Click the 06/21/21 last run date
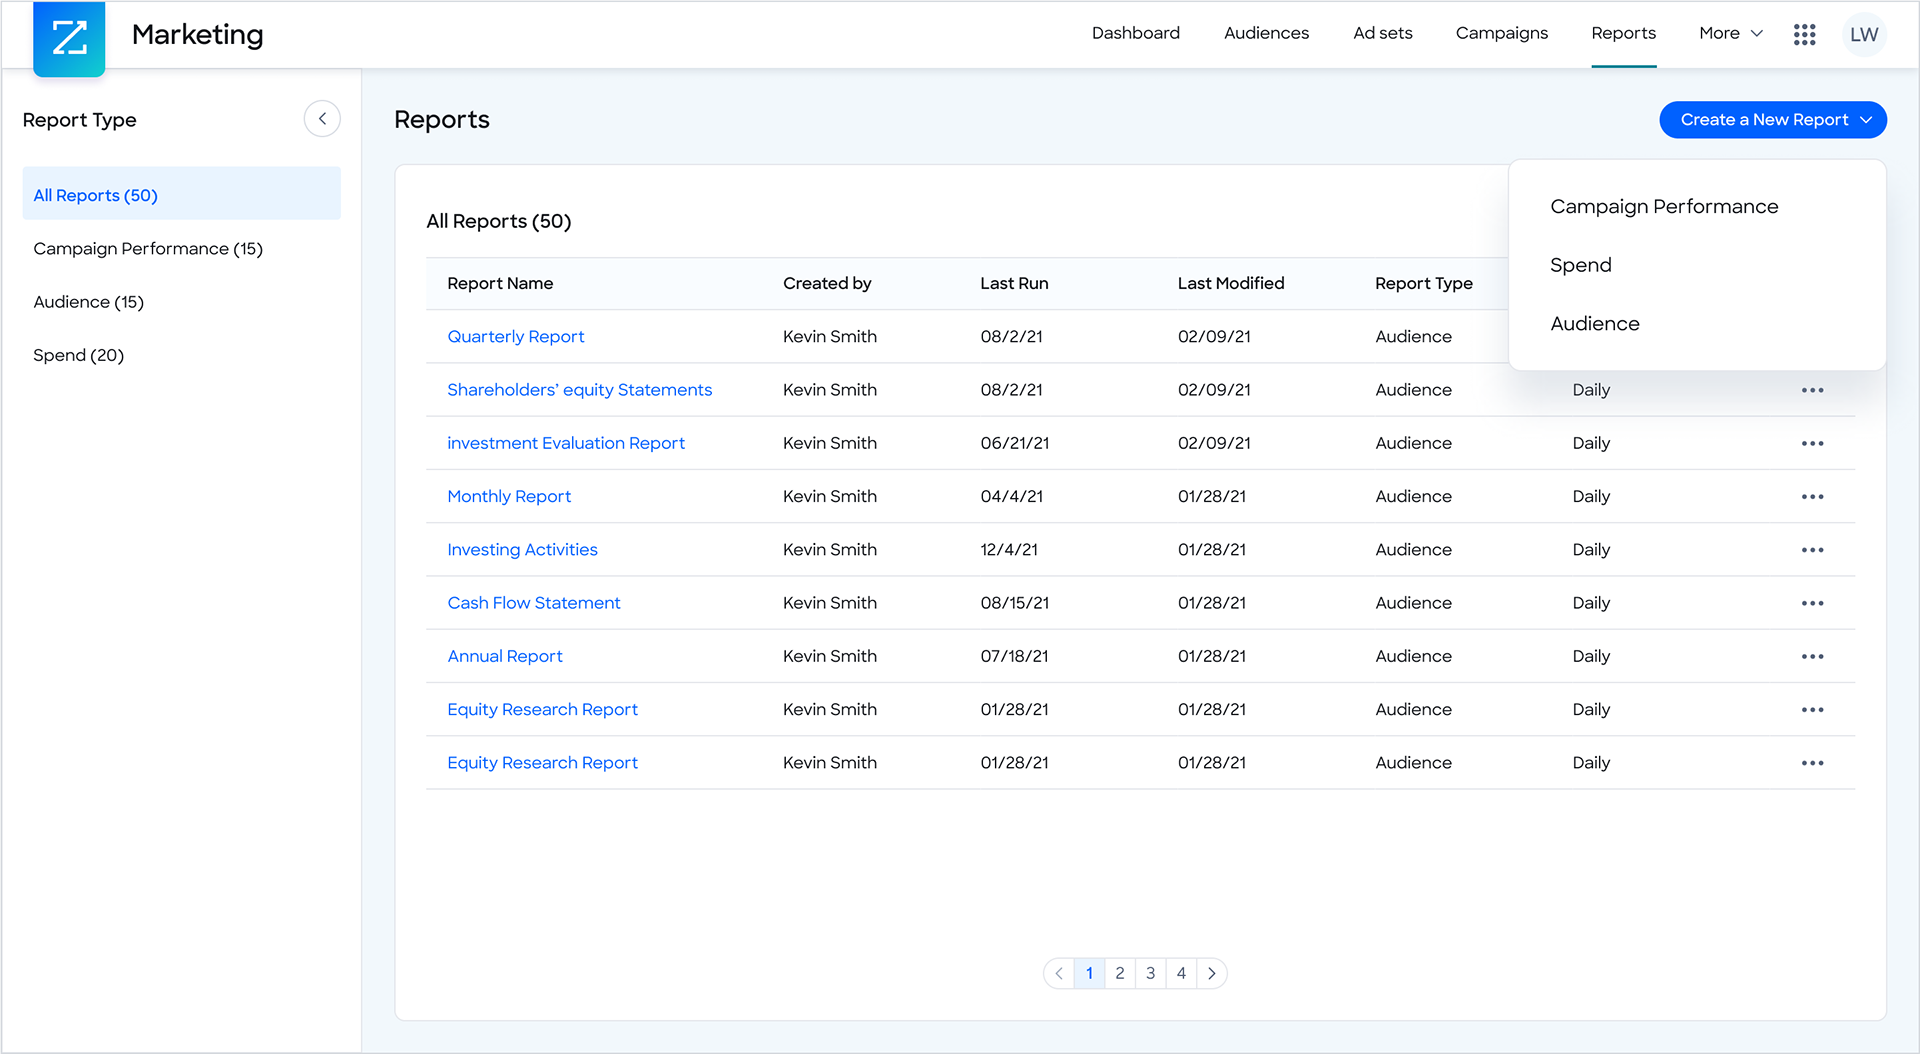The width and height of the screenshot is (1920, 1054). [1014, 443]
